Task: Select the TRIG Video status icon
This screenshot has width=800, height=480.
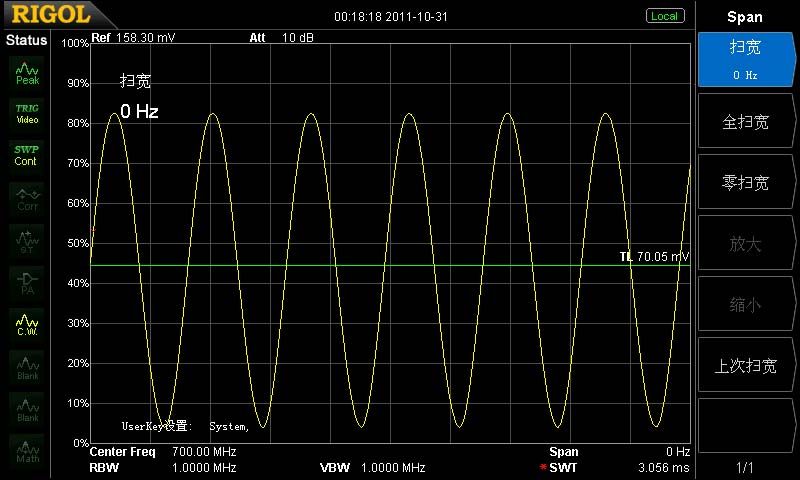Action: tap(27, 113)
